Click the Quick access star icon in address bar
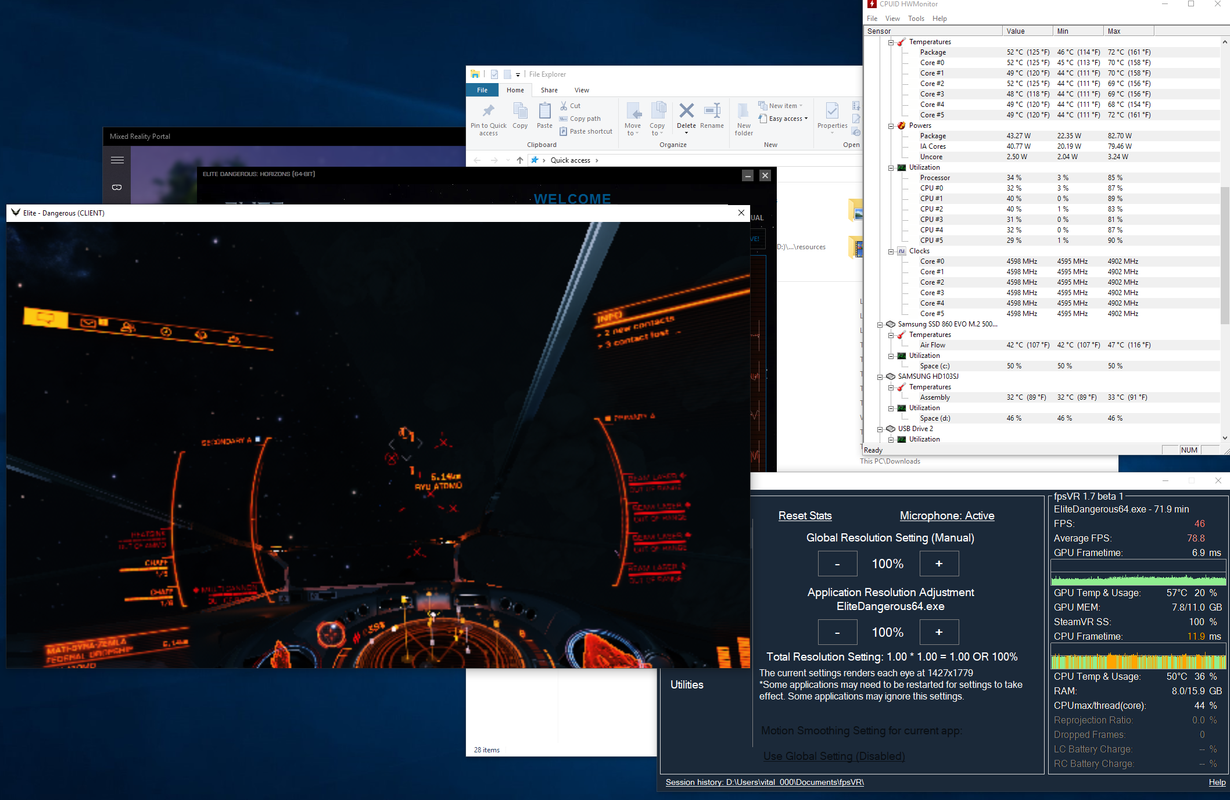Viewport: 1230px width, 800px height. pyautogui.click(x=535, y=160)
